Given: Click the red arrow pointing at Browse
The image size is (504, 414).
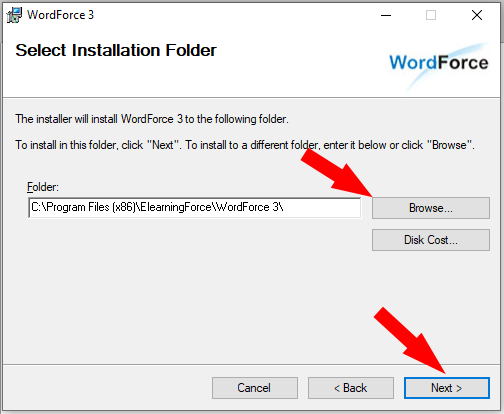Looking at the screenshot, I should pos(337,173).
